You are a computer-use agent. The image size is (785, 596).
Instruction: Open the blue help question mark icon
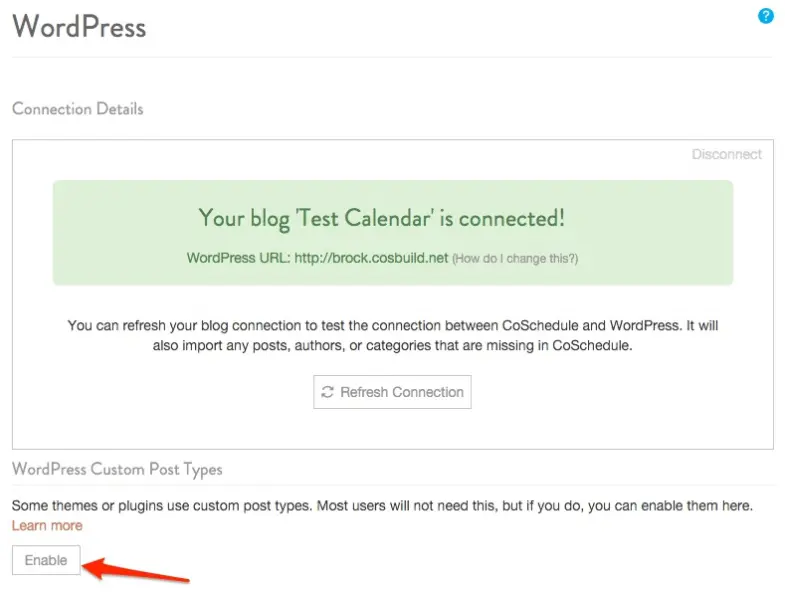click(x=765, y=16)
